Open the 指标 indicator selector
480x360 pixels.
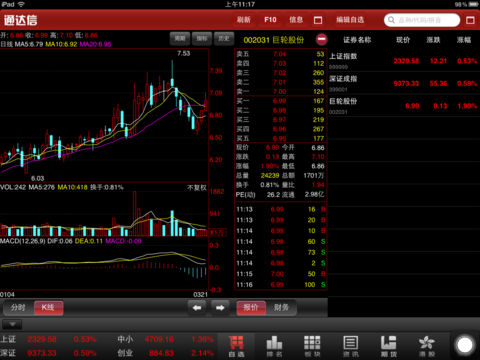[x=202, y=39]
